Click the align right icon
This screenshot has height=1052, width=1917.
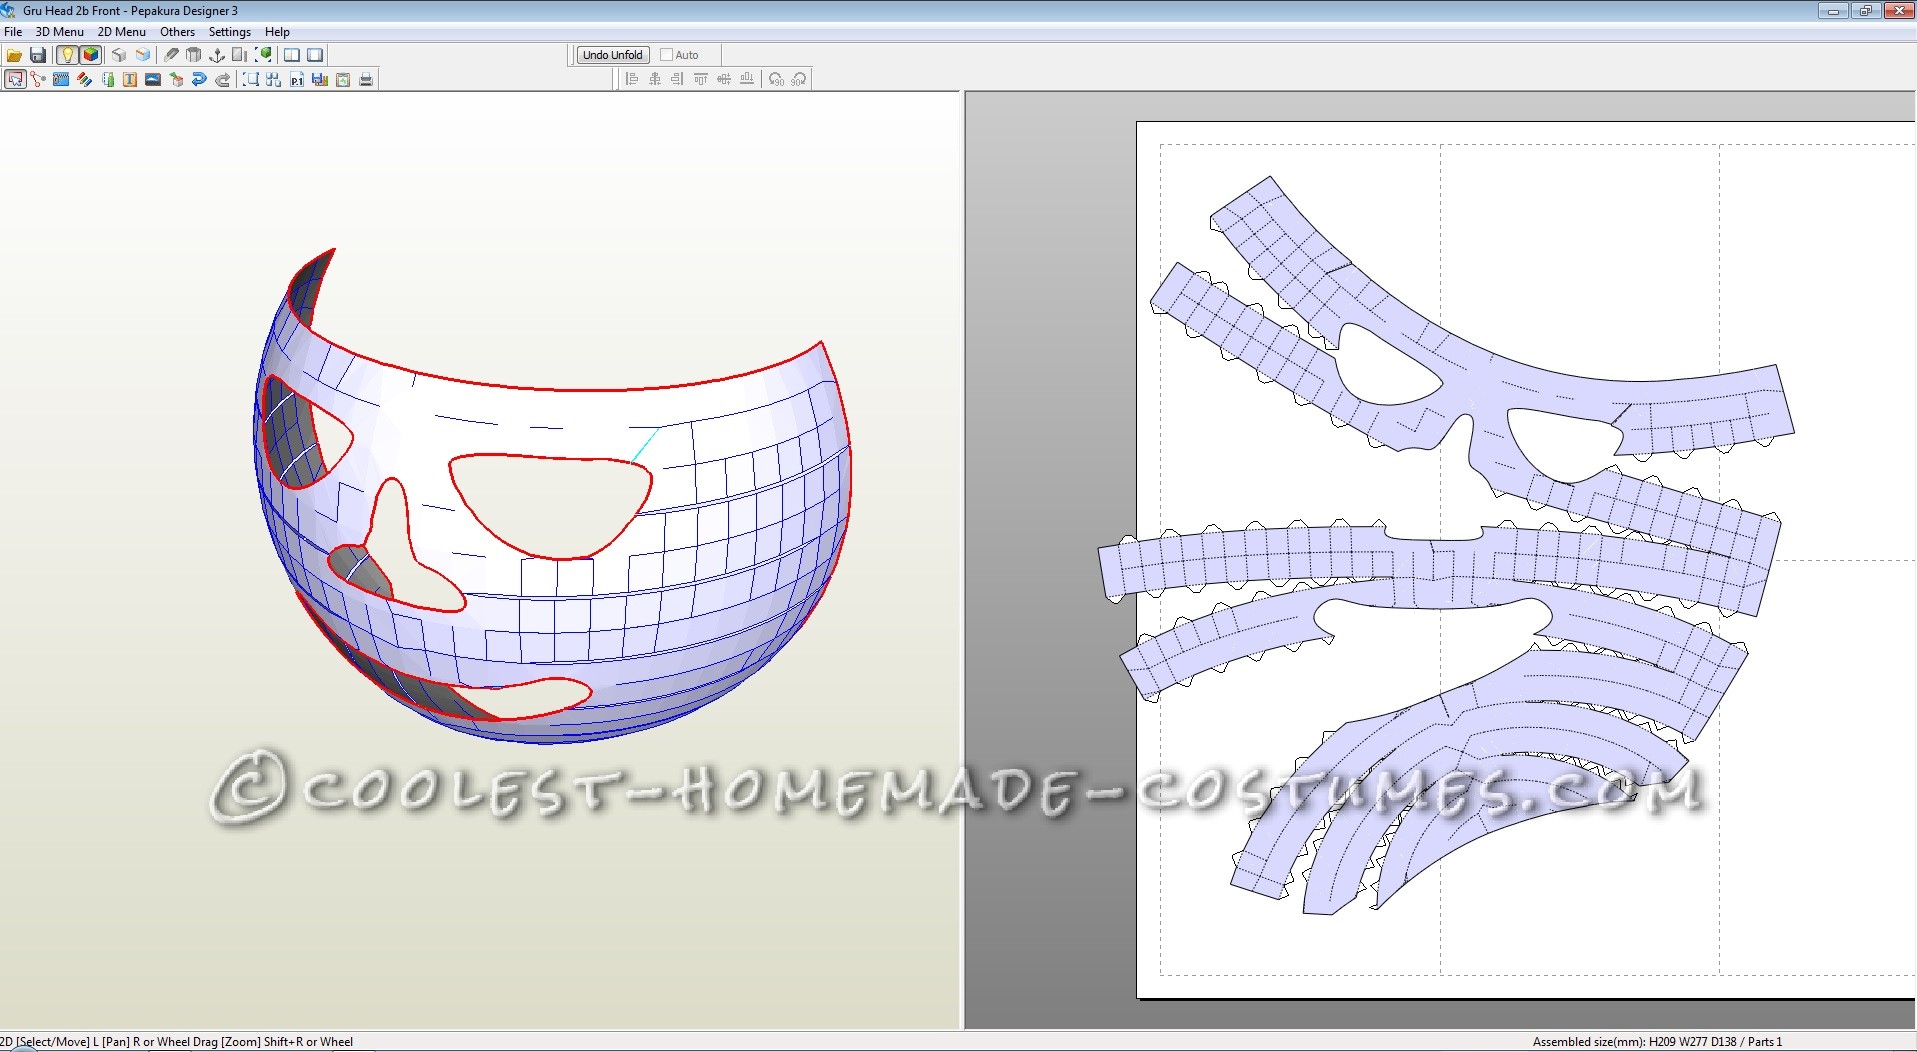coord(677,79)
